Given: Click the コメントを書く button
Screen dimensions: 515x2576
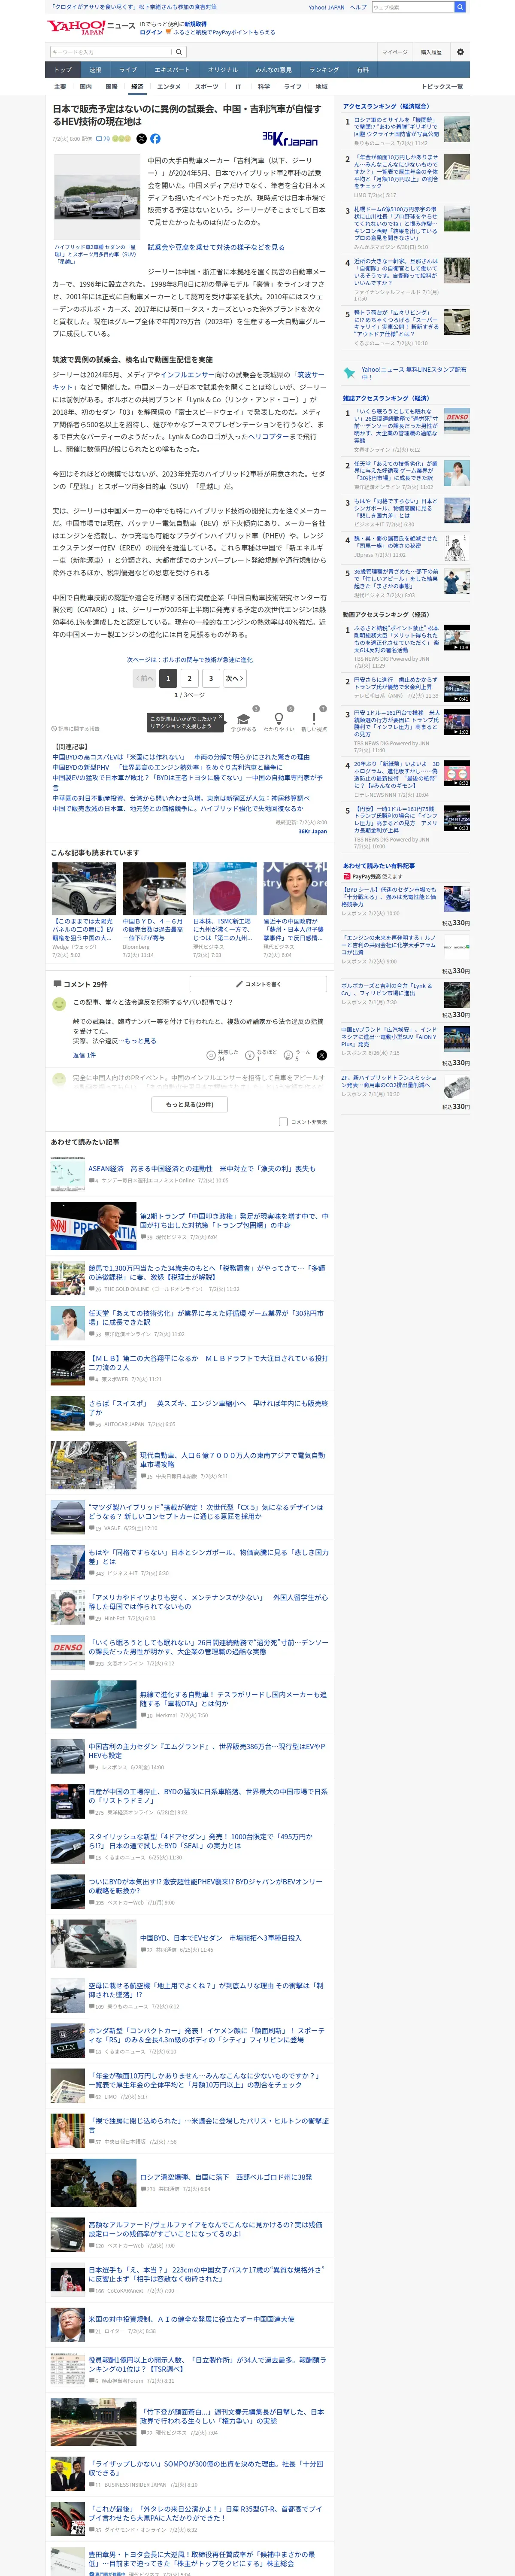Looking at the screenshot, I should tap(258, 984).
